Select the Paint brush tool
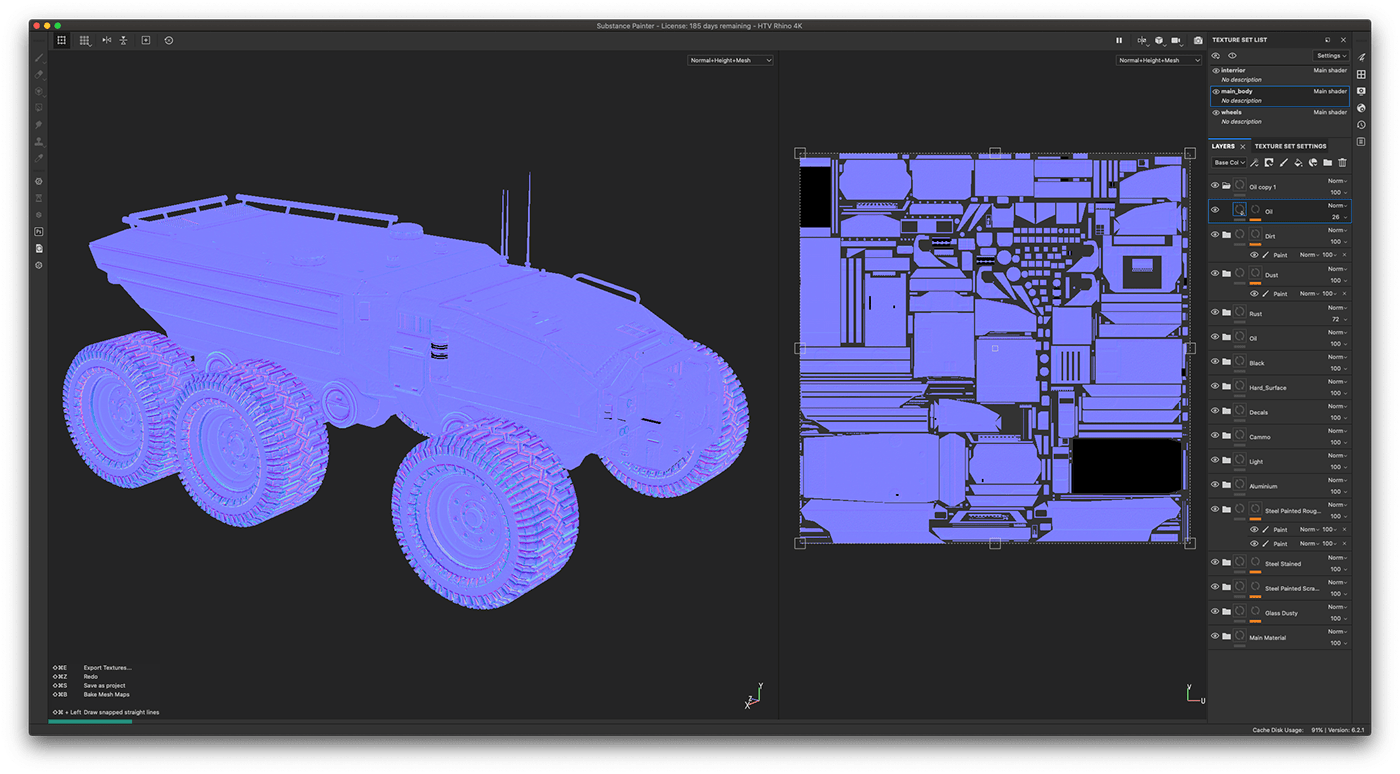The height and width of the screenshot is (774, 1400). click(x=40, y=57)
